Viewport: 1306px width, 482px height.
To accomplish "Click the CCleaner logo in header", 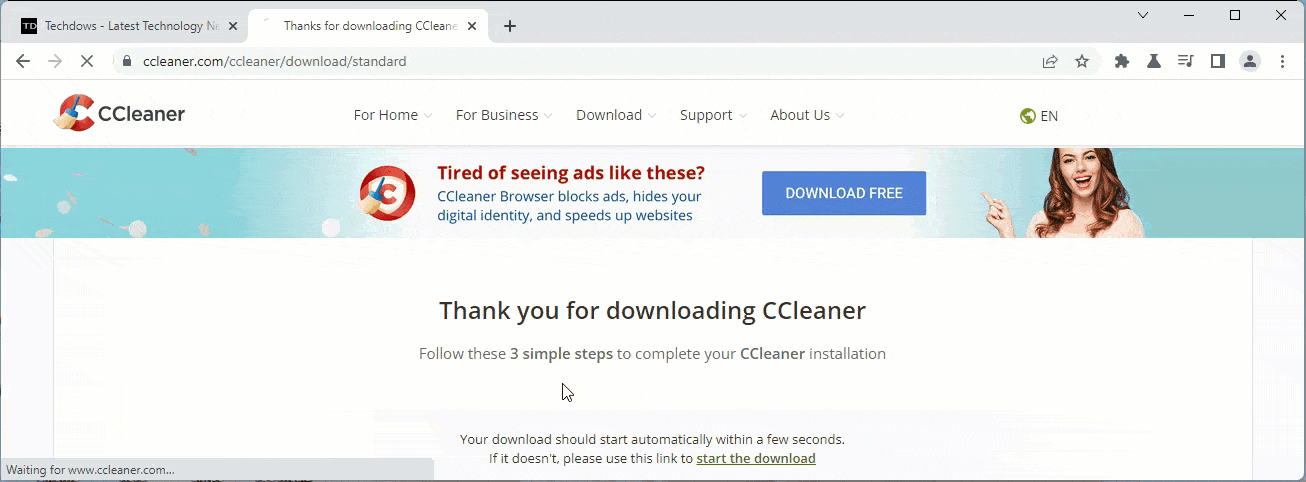I will pyautogui.click(x=120, y=113).
